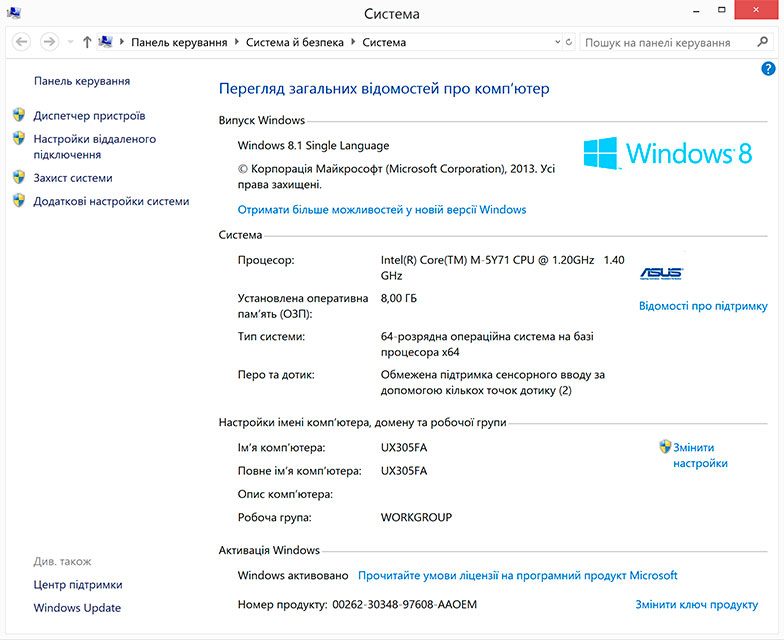784x640 pixels.
Task: Go forward with the Forward arrow
Action: tap(49, 42)
